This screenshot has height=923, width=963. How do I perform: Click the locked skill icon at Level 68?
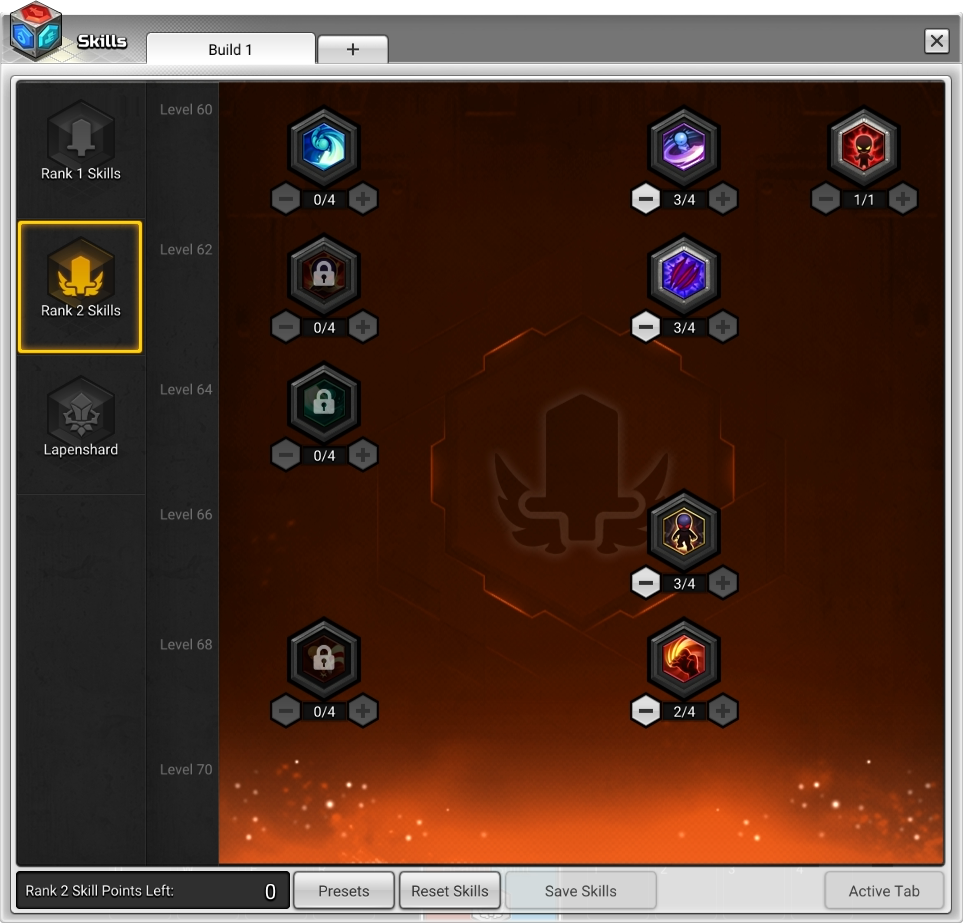coord(324,658)
